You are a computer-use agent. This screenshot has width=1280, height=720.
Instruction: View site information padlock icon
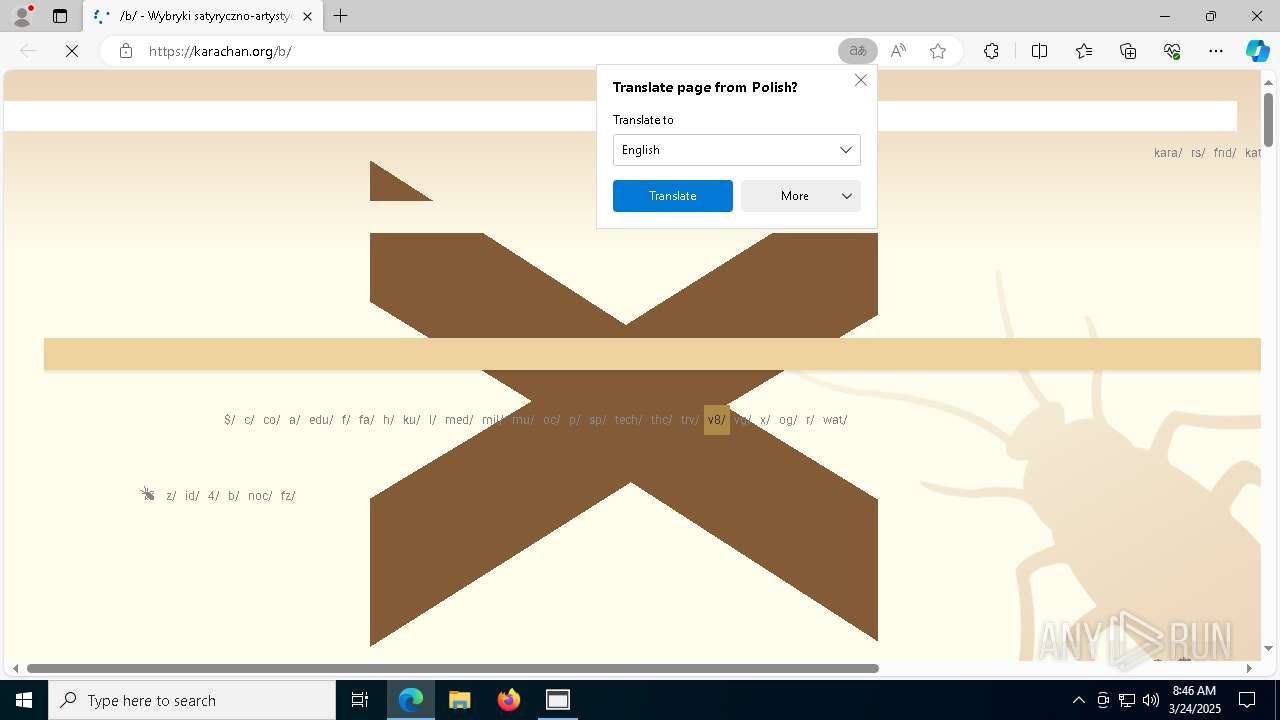click(125, 51)
